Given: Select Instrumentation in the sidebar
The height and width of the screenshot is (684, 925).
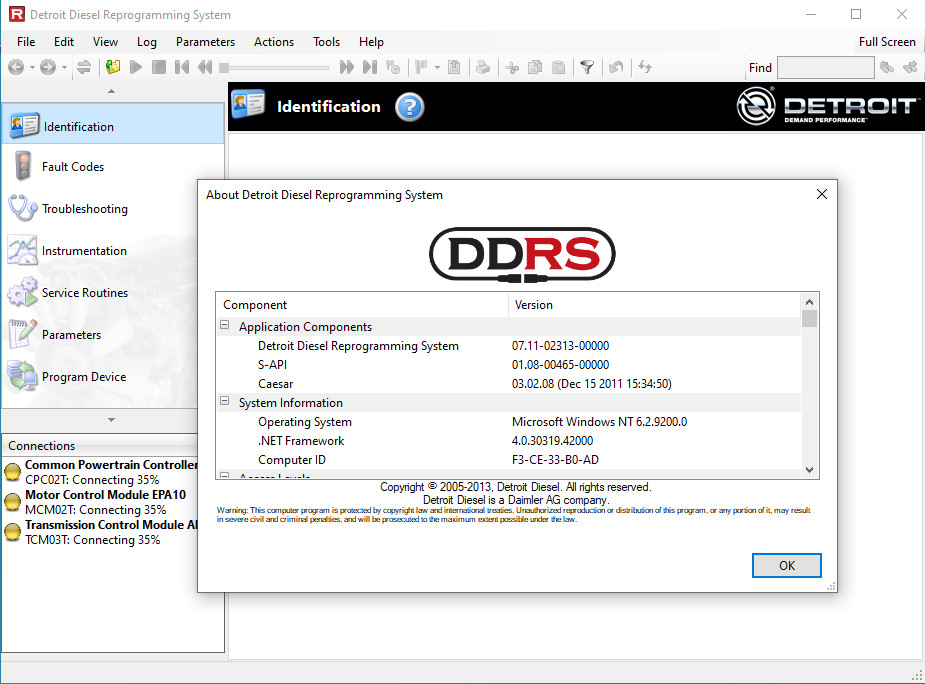Looking at the screenshot, I should point(84,251).
